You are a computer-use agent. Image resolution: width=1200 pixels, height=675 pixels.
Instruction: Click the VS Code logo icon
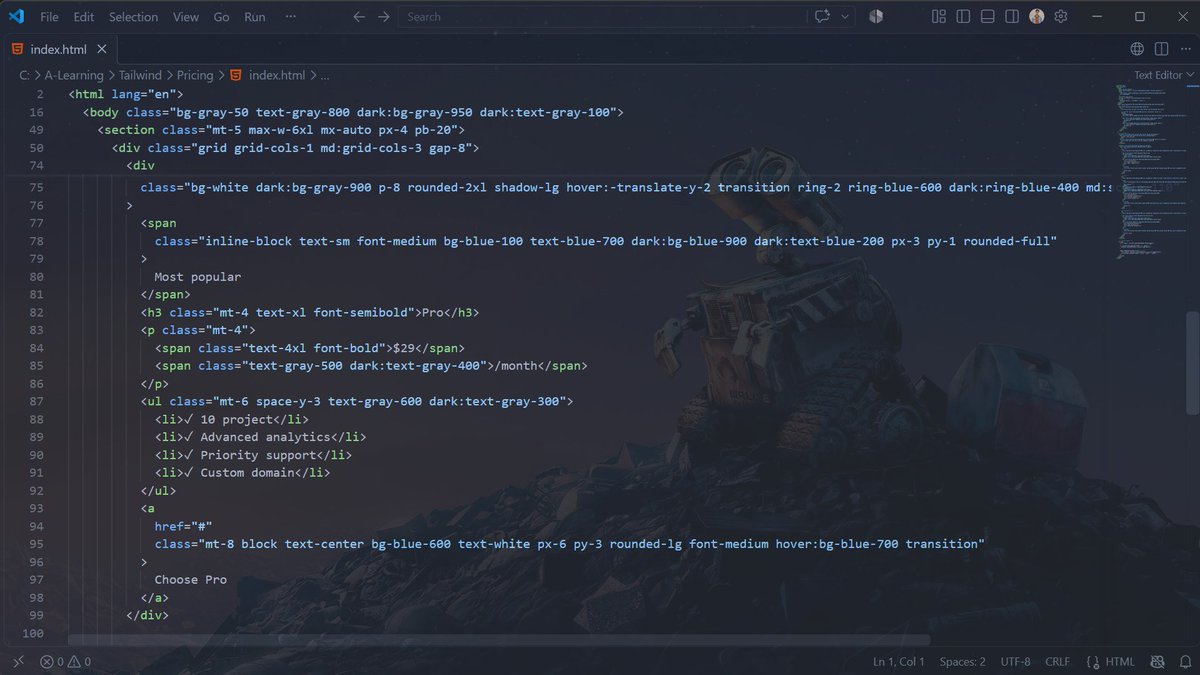(x=15, y=16)
